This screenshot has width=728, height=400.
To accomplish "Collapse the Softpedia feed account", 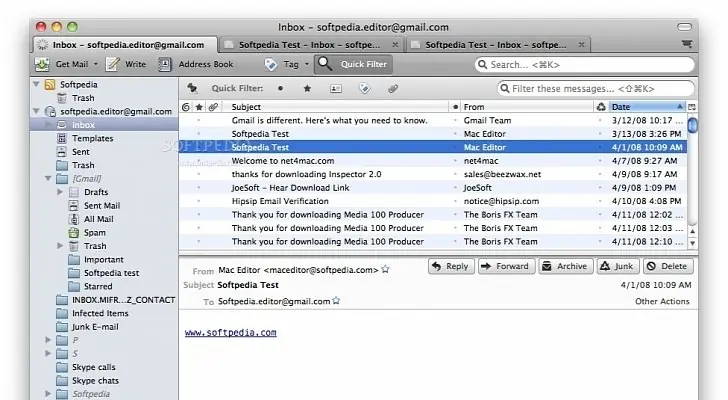I will pyautogui.click(x=36, y=84).
